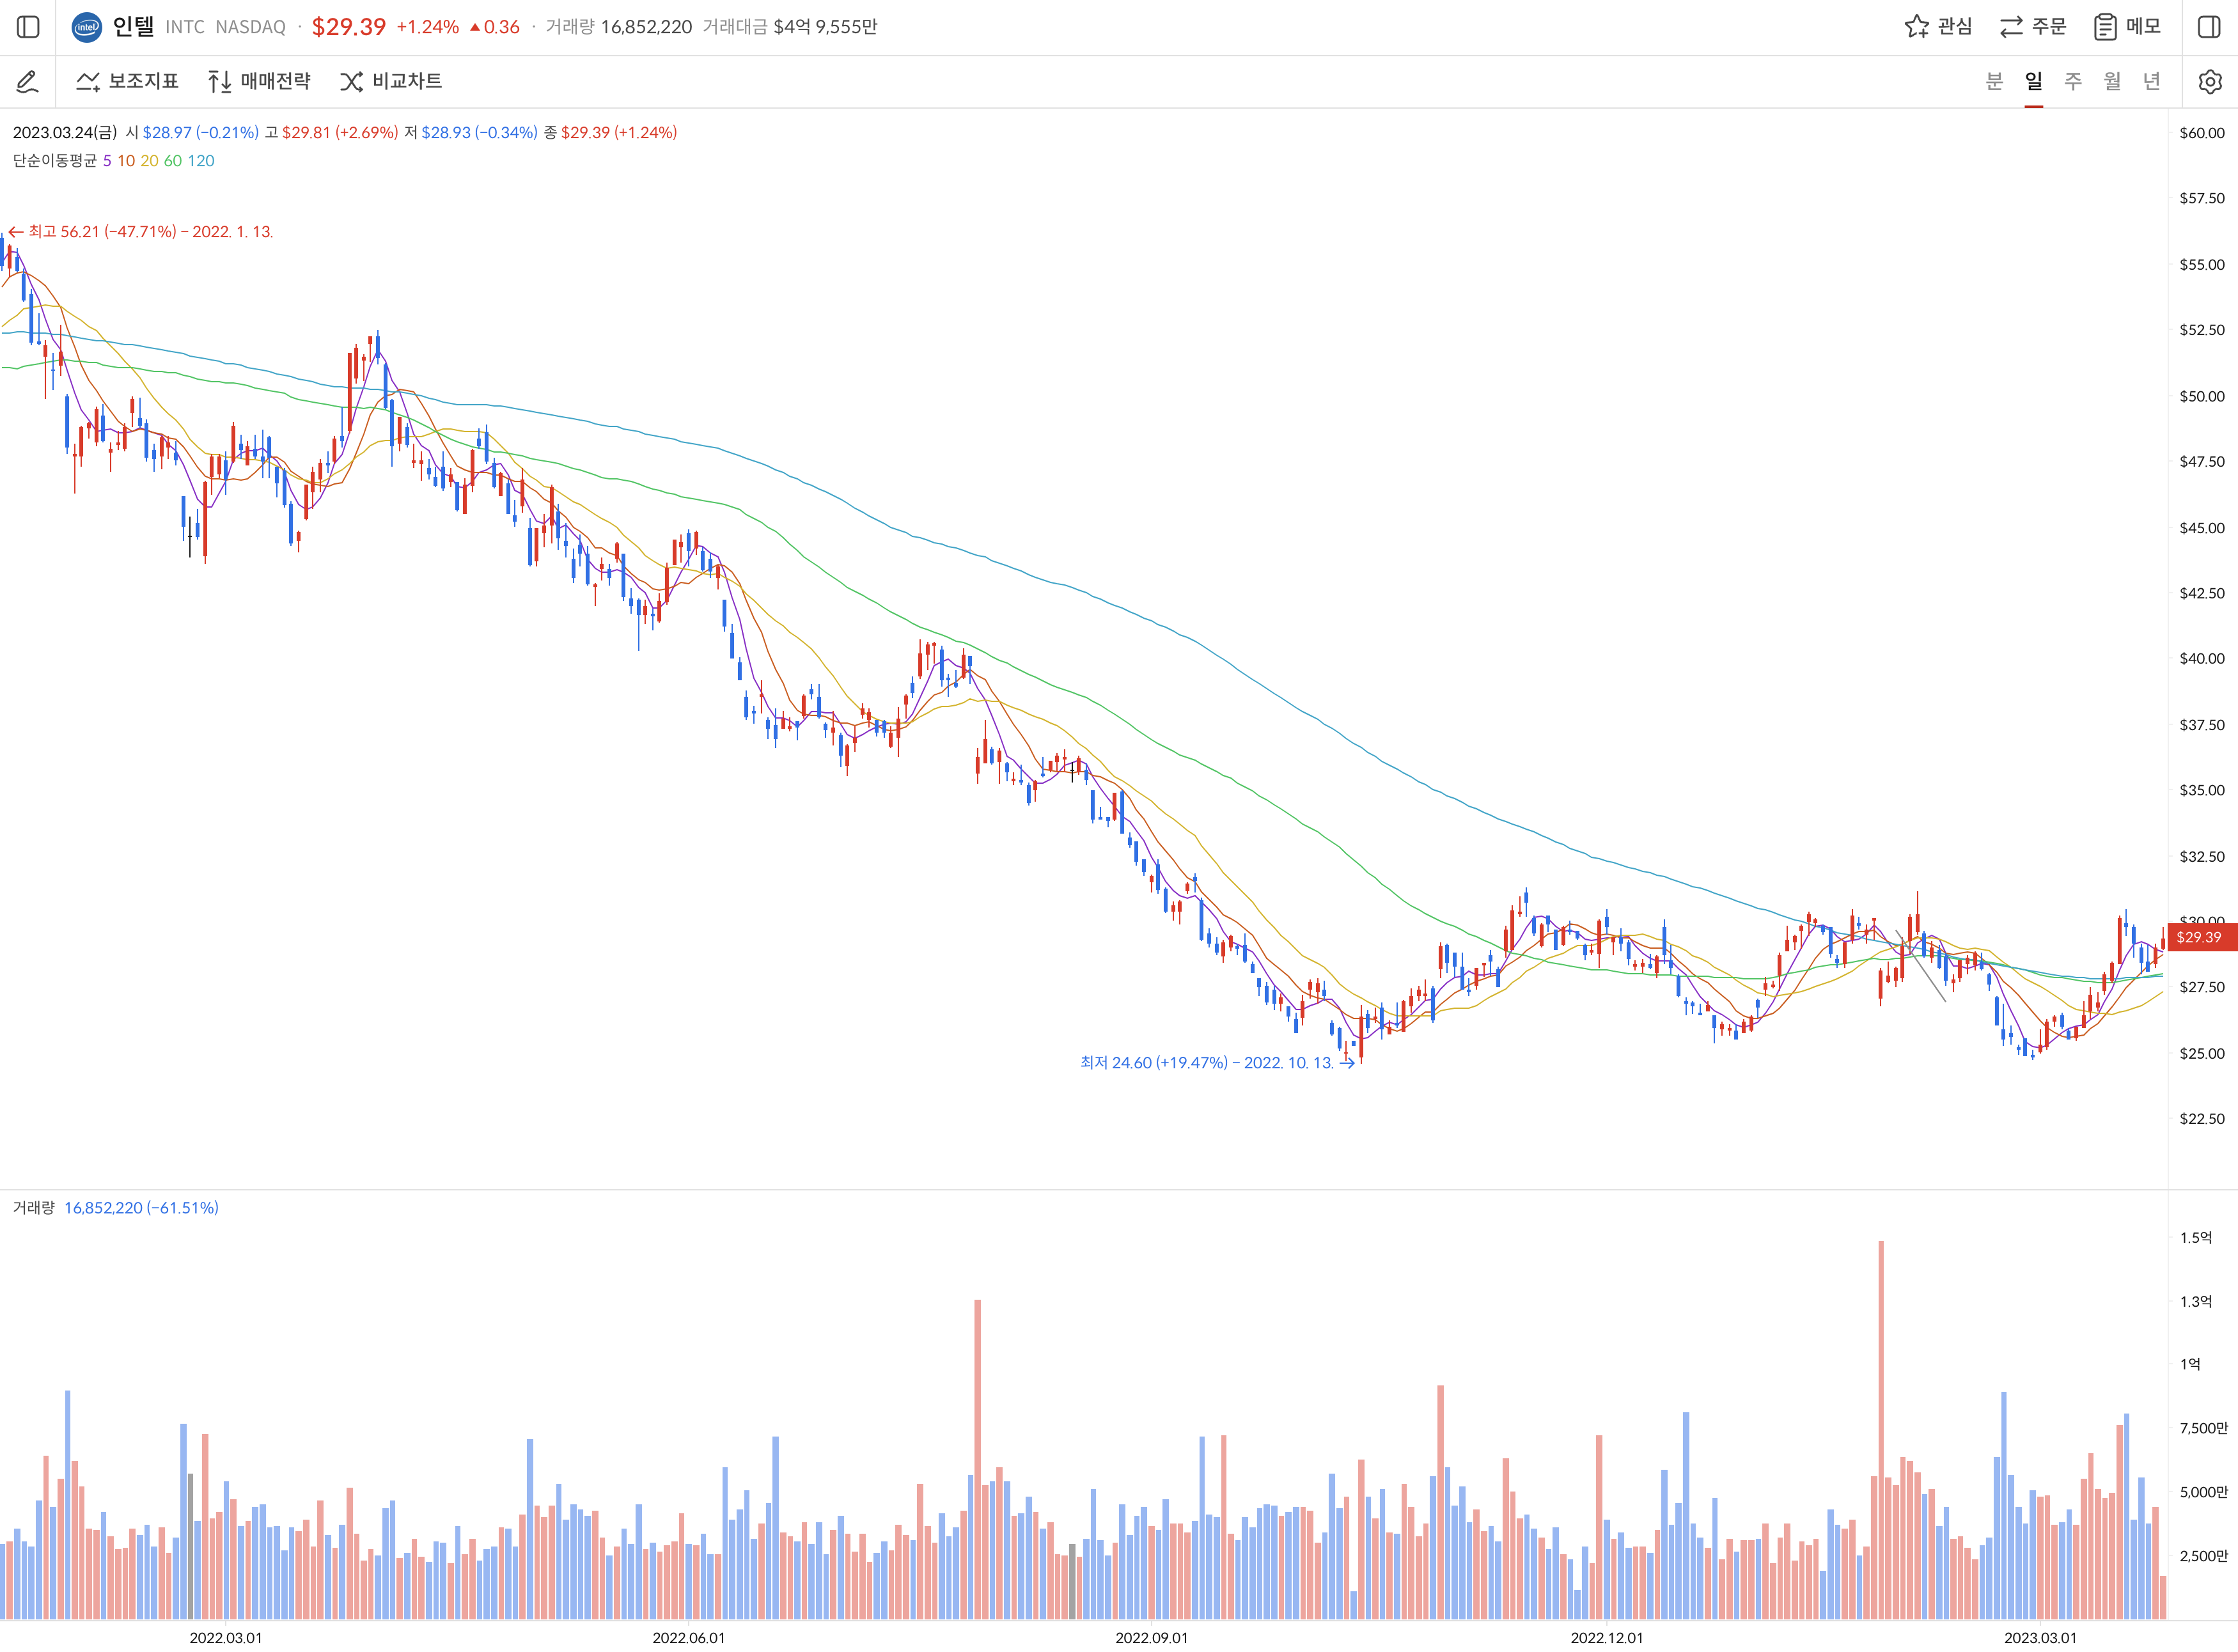This screenshot has width=2238, height=1652.
Task: Switch to 월 monthly chart
Action: click(2112, 81)
